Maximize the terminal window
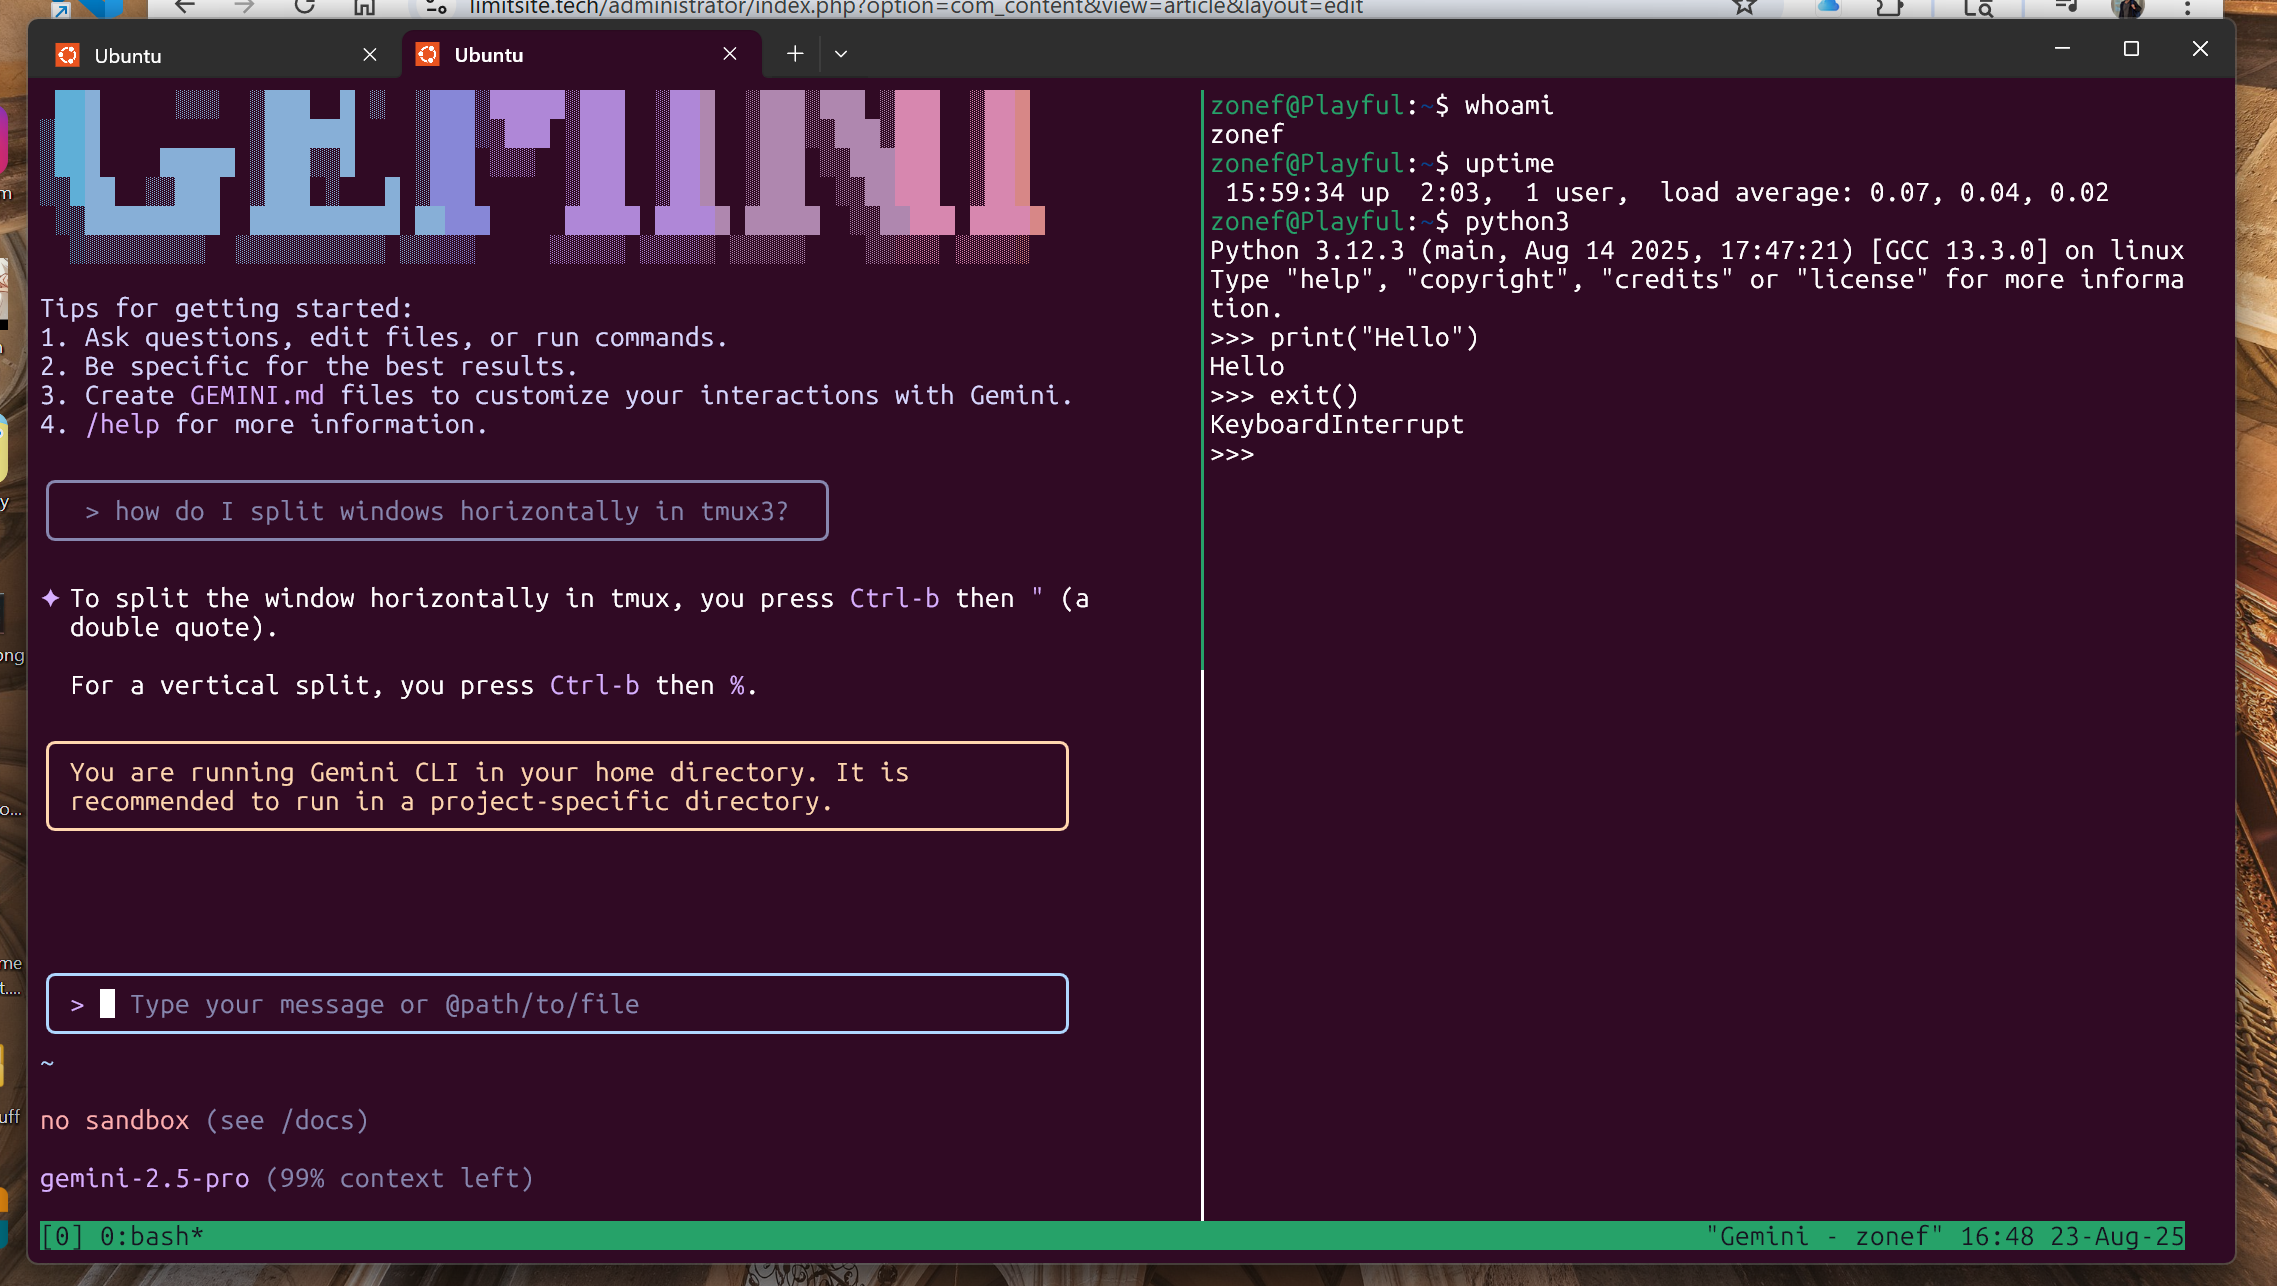The width and height of the screenshot is (2277, 1286). click(2131, 49)
